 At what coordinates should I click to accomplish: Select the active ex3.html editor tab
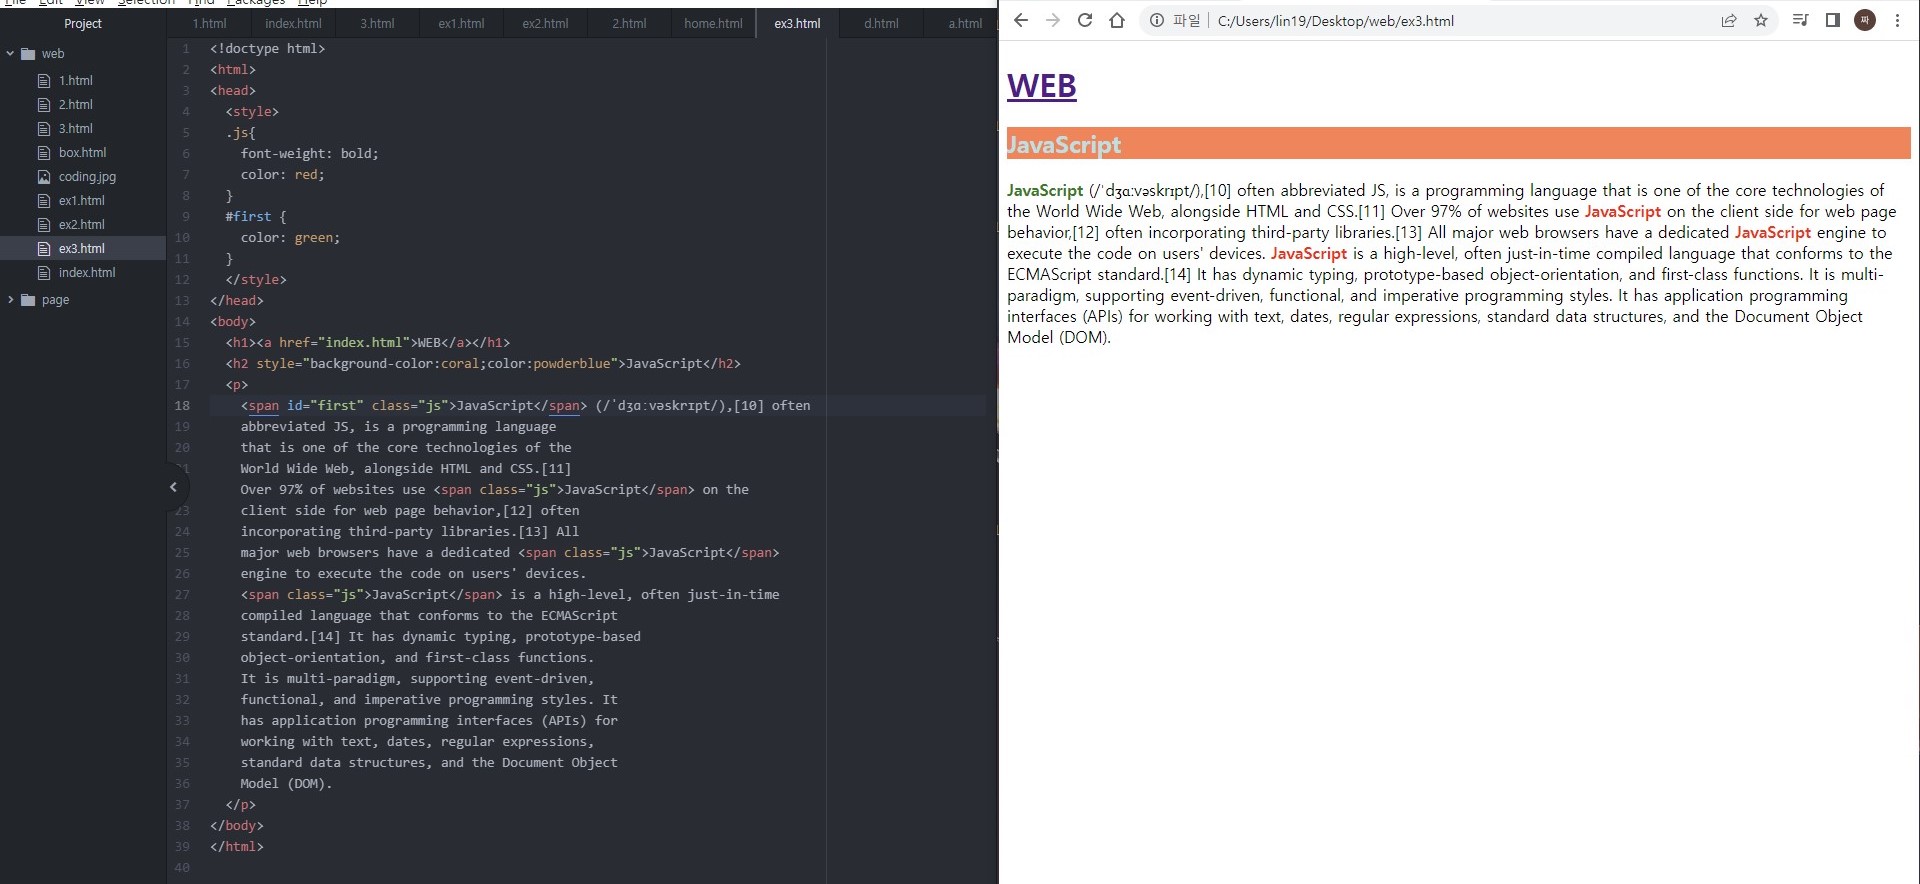797,23
